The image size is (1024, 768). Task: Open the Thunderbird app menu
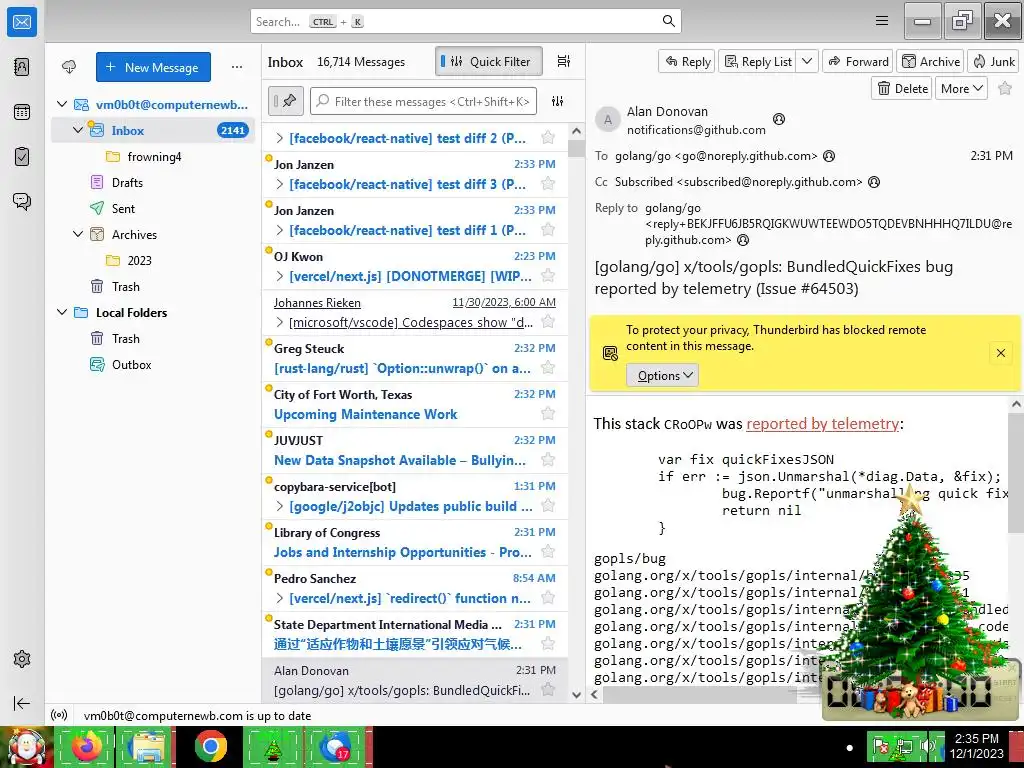tap(882, 21)
